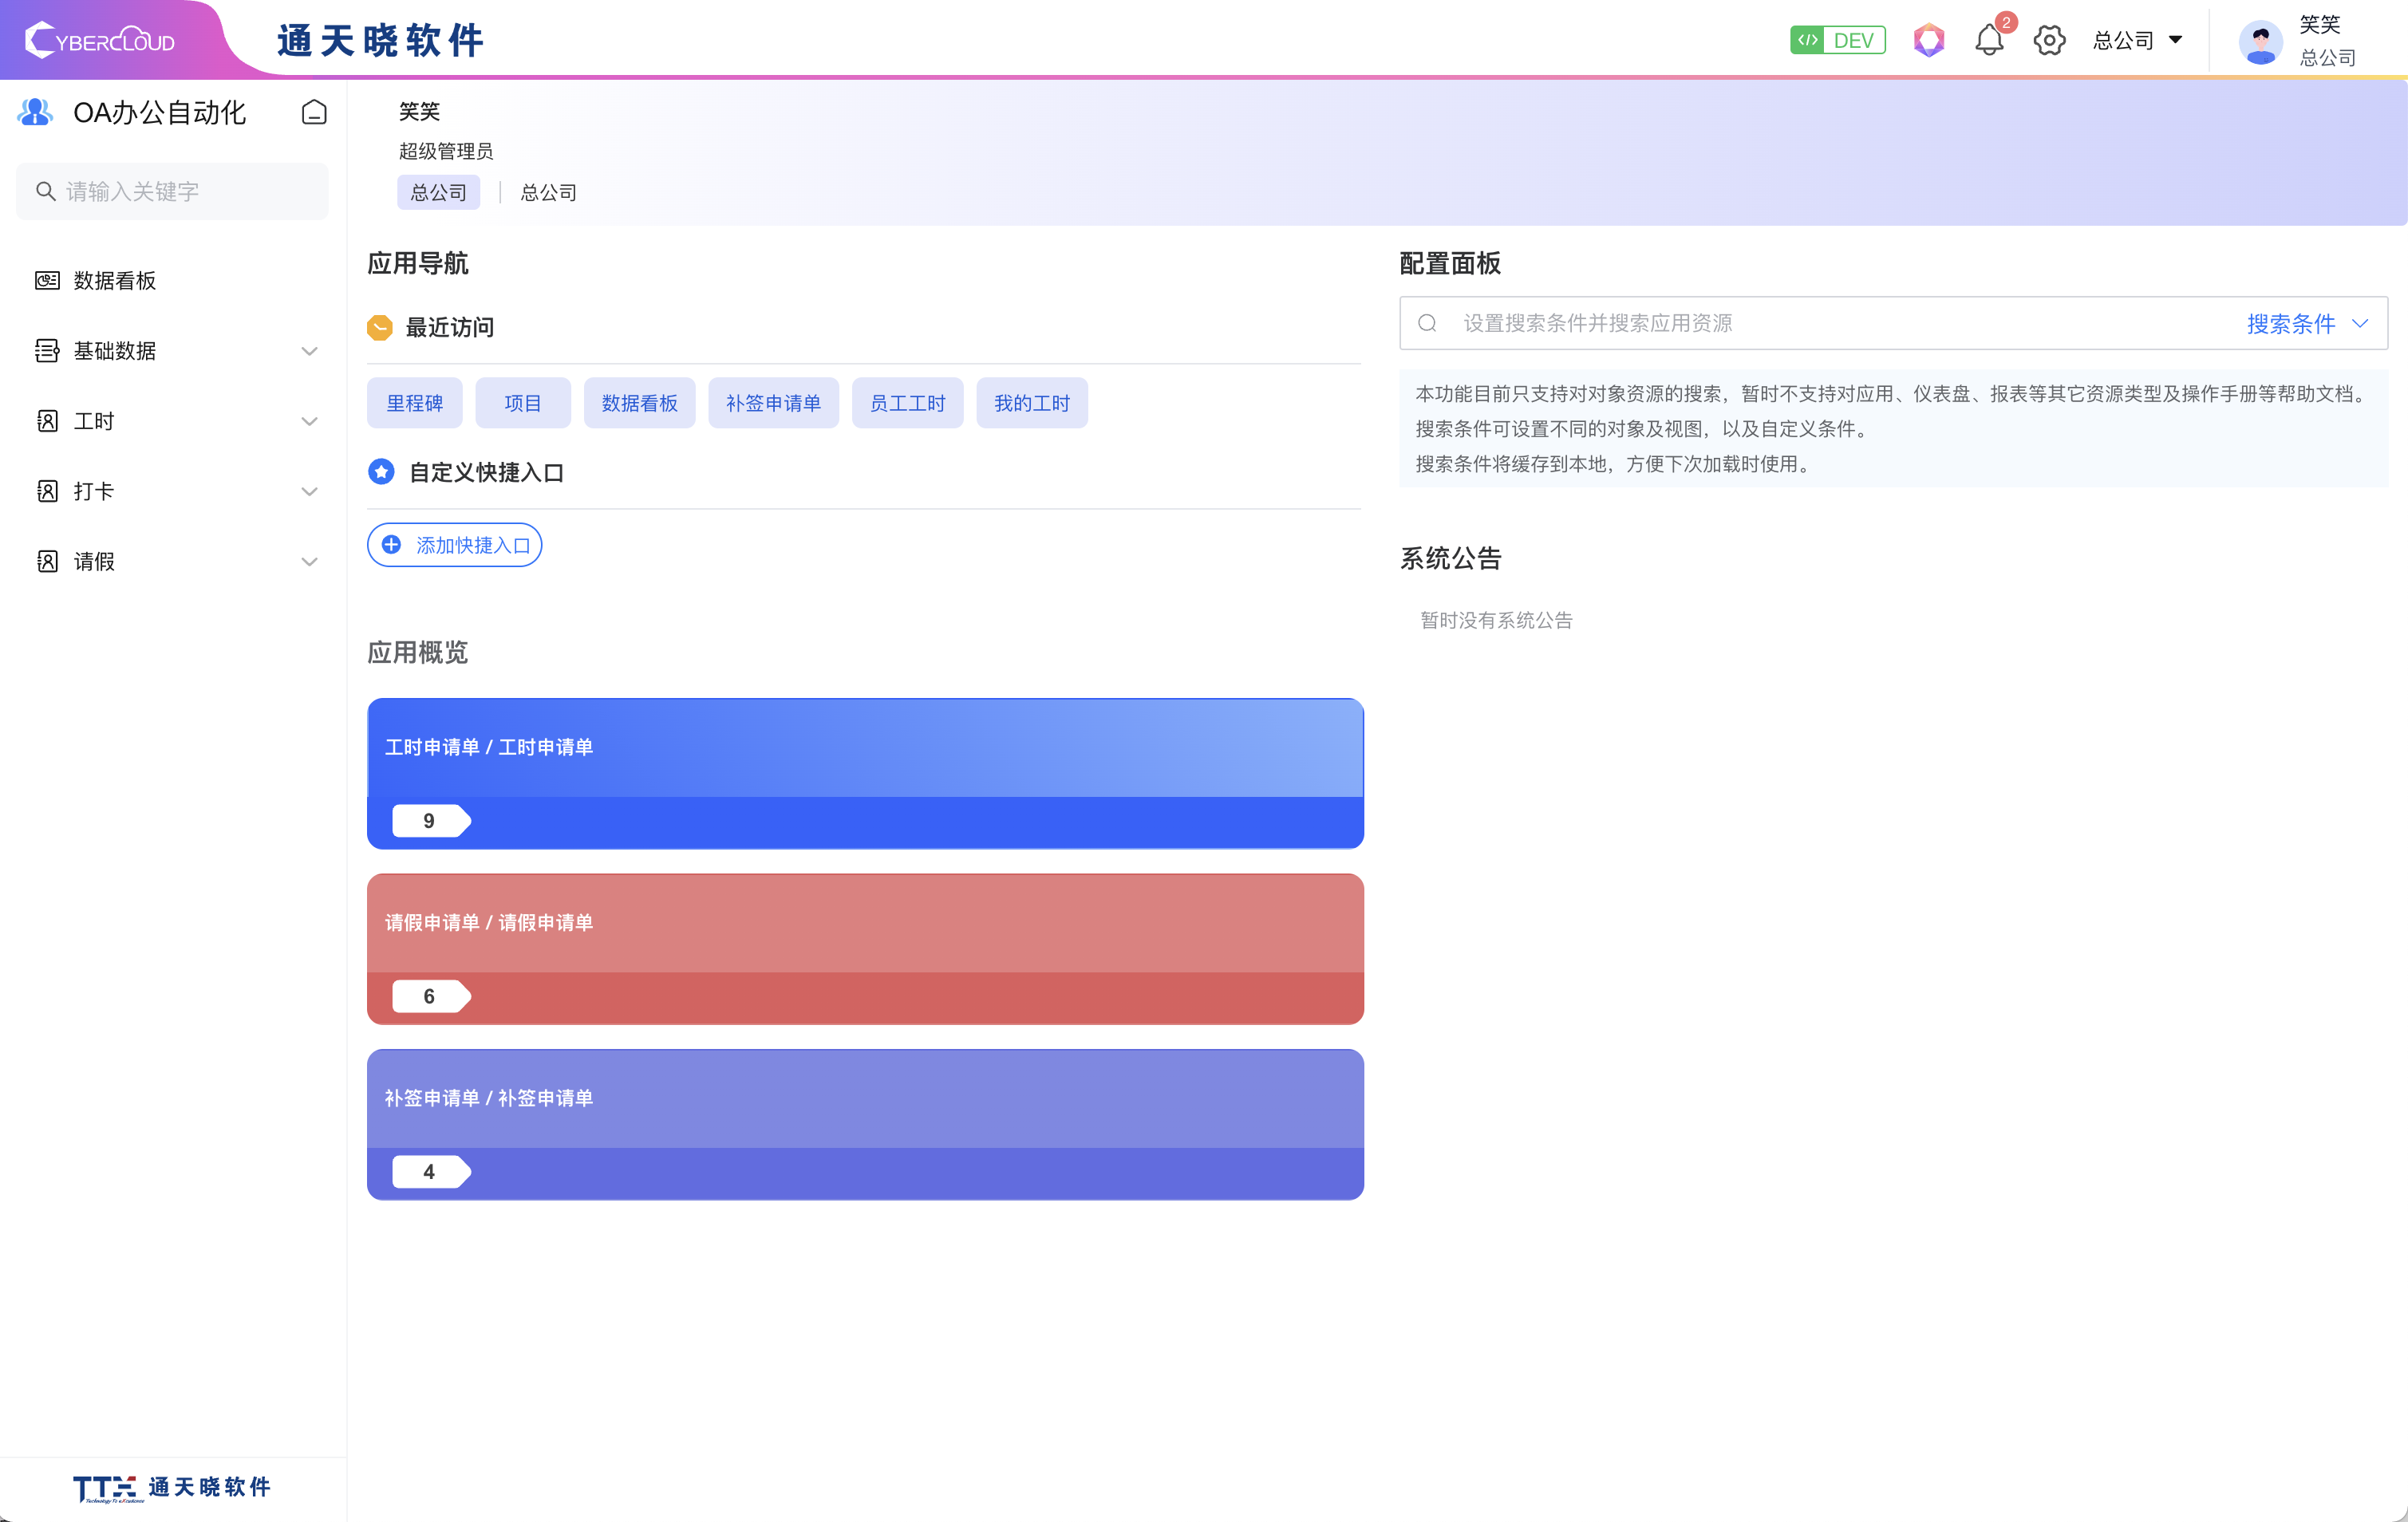The width and height of the screenshot is (2408, 1522).
Task: Click the home icon beside OA办公自动化
Action: (314, 112)
